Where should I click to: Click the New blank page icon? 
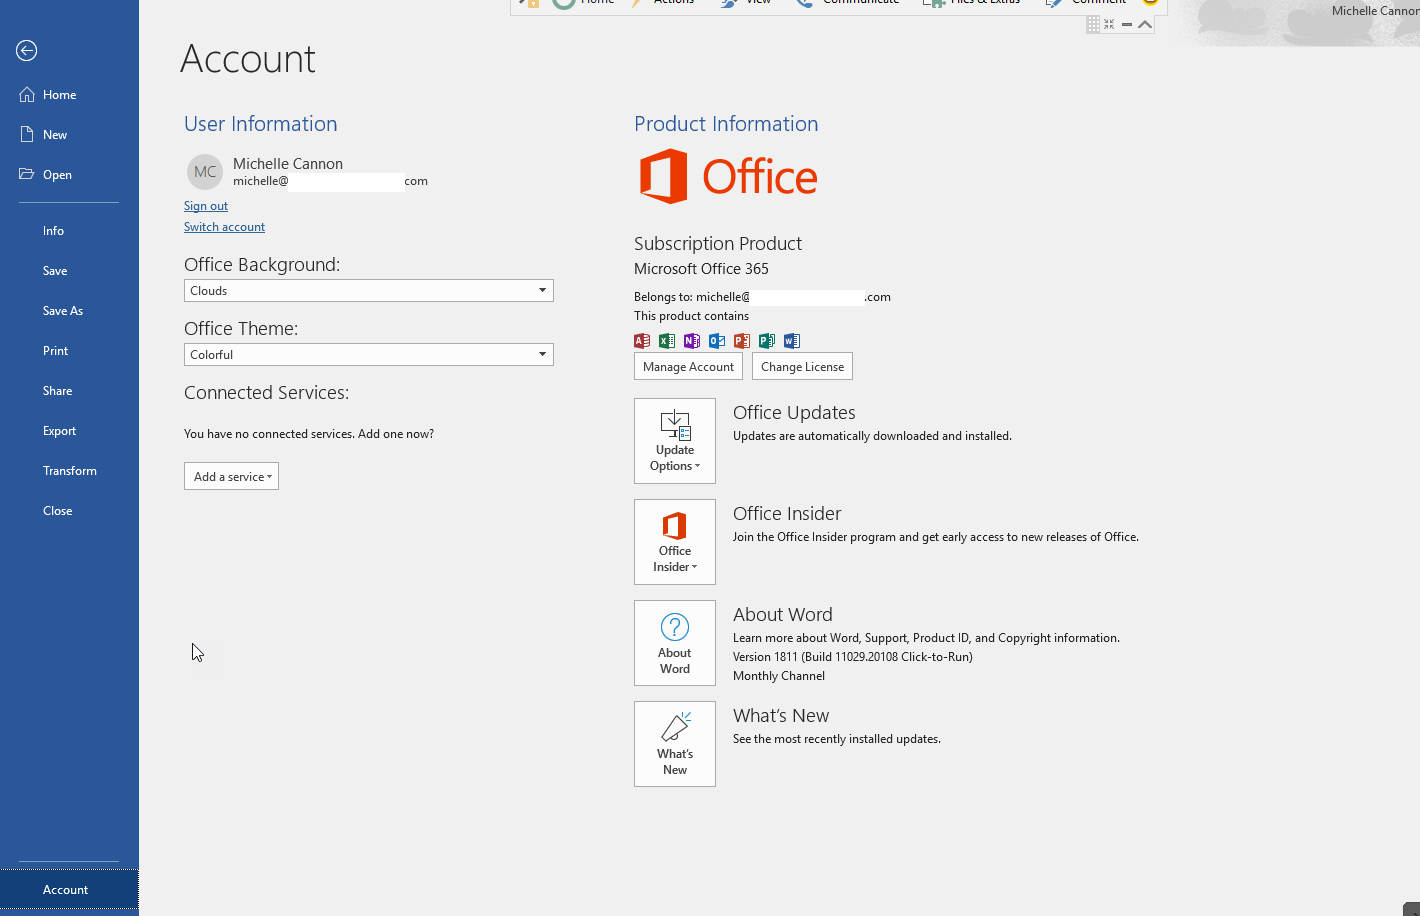tap(27, 134)
